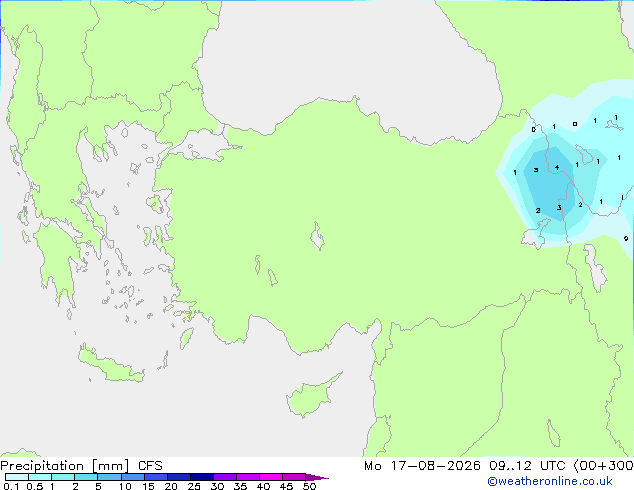This screenshot has height=490, width=634.
Task: Click the legend tick label '25'
Action: click(x=194, y=486)
